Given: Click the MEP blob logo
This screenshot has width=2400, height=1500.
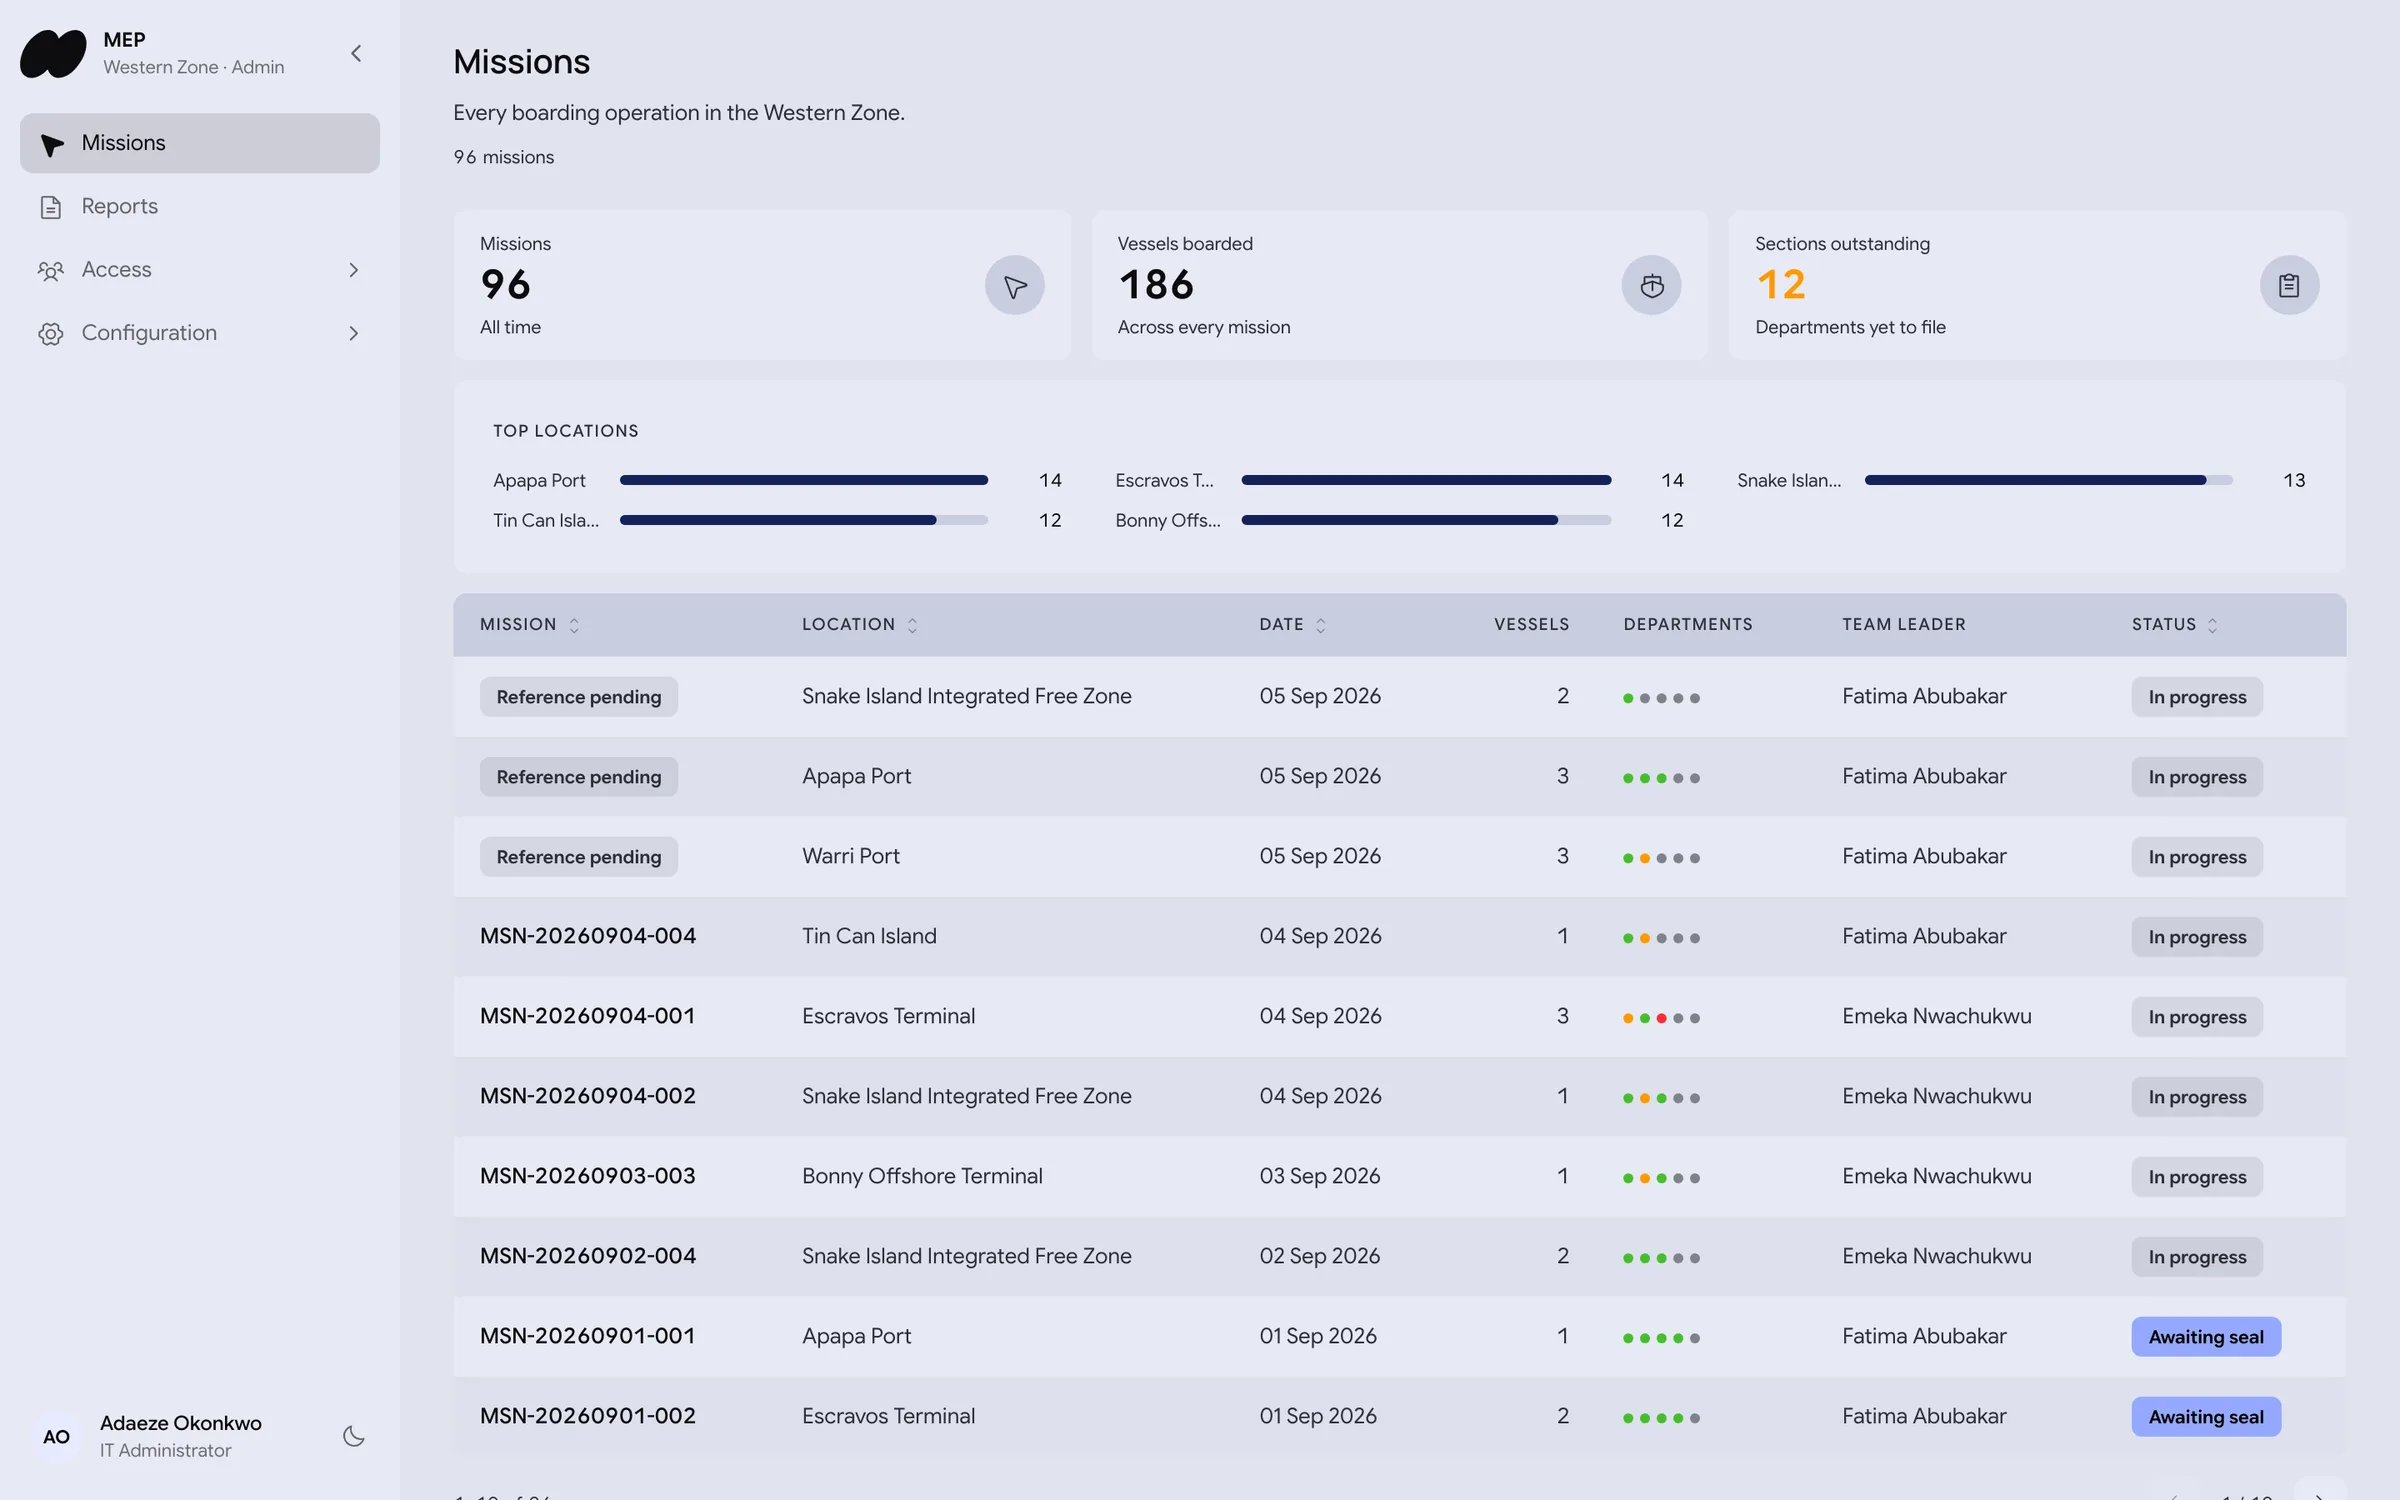Looking at the screenshot, I should (x=53, y=53).
